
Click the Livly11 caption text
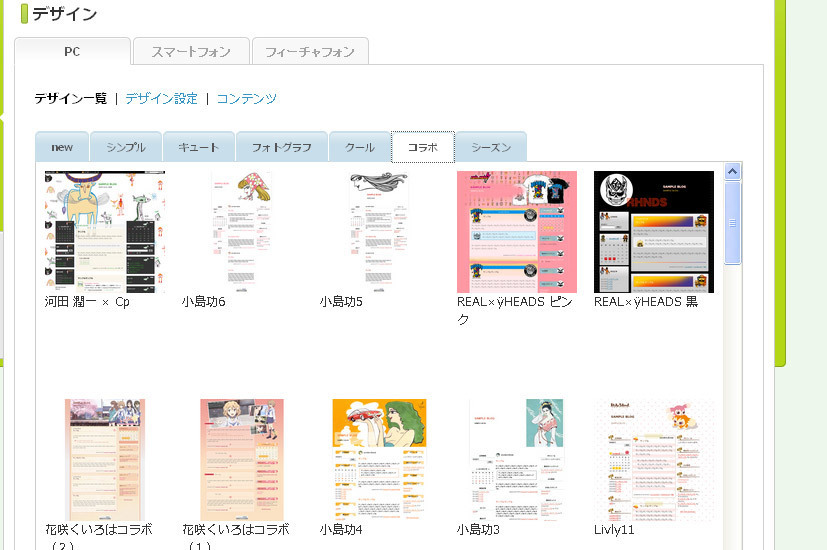[614, 529]
